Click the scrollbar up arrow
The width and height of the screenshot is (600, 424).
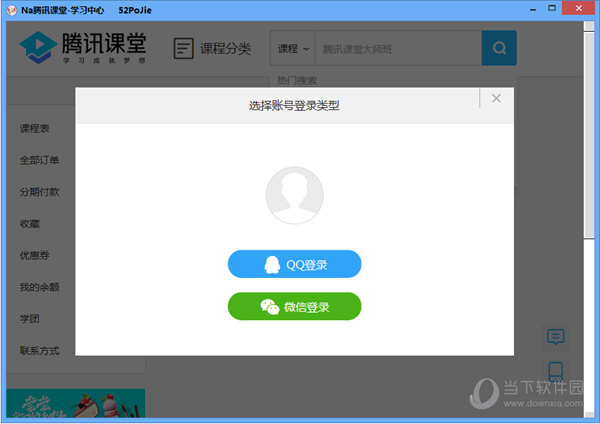pyautogui.click(x=589, y=26)
